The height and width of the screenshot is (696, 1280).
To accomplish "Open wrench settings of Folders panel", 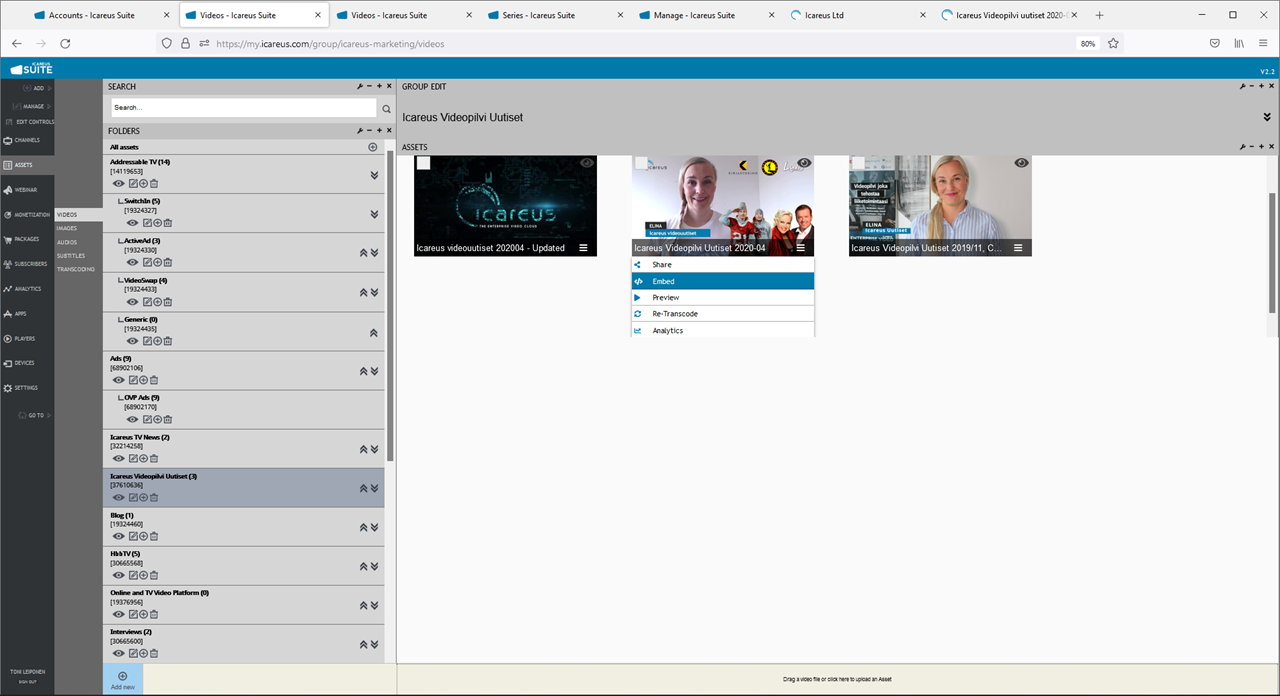I will click(359, 131).
